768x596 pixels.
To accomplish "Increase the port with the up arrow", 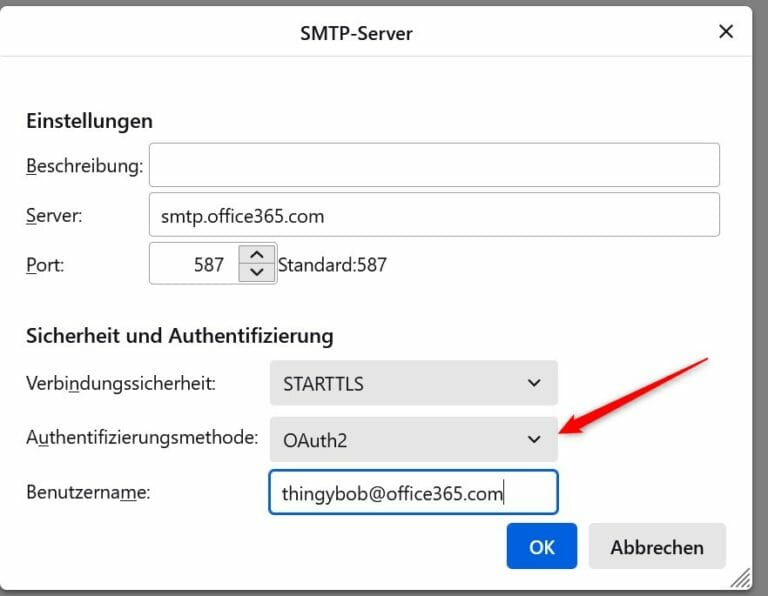I will (257, 255).
